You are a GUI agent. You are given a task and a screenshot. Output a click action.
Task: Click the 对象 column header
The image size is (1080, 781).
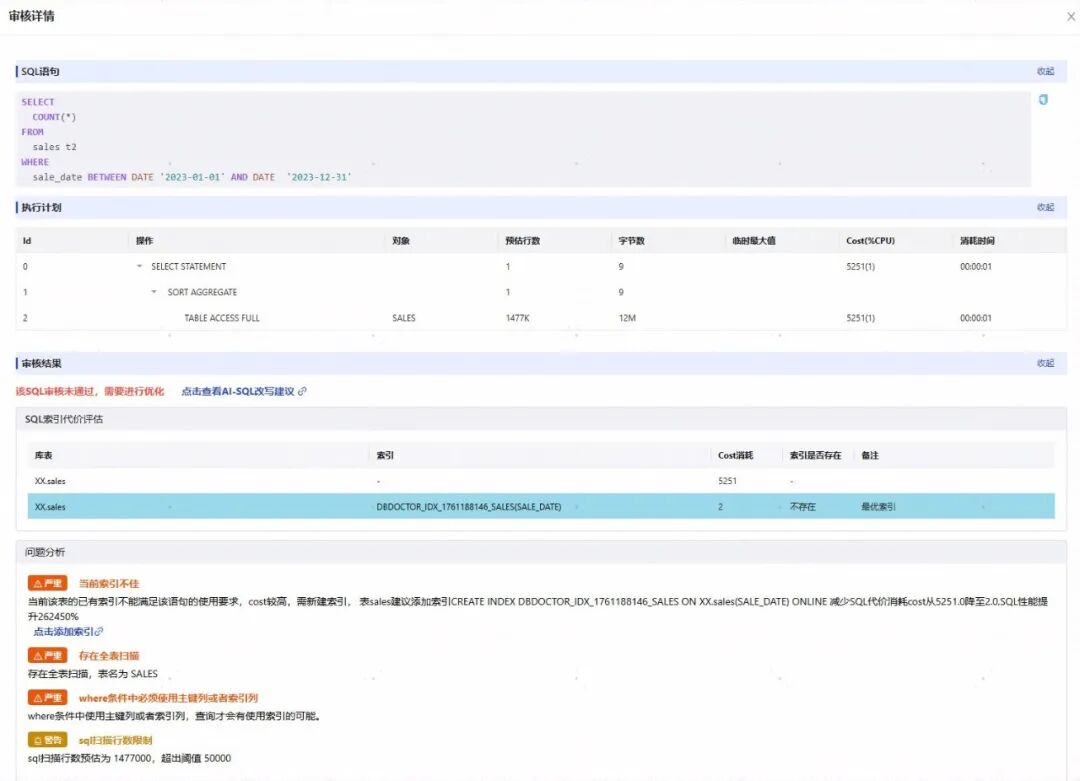tap(401, 240)
